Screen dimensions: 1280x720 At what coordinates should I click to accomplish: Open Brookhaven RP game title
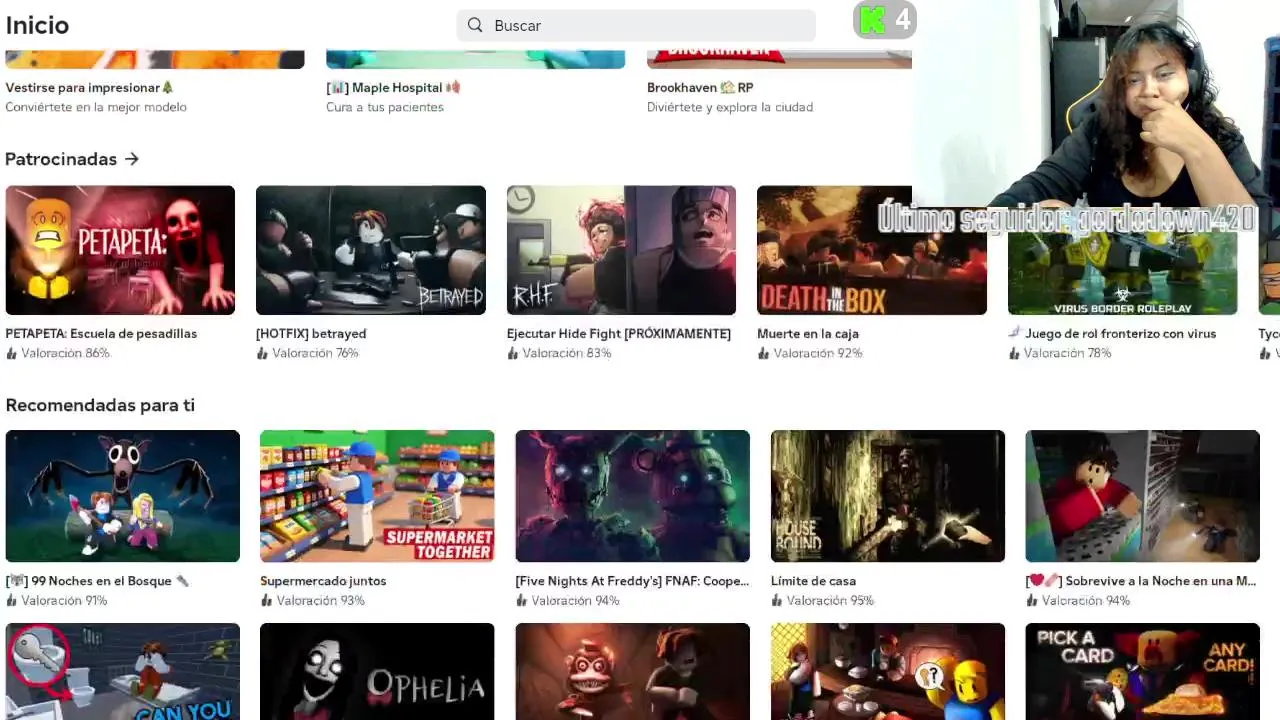(x=700, y=87)
